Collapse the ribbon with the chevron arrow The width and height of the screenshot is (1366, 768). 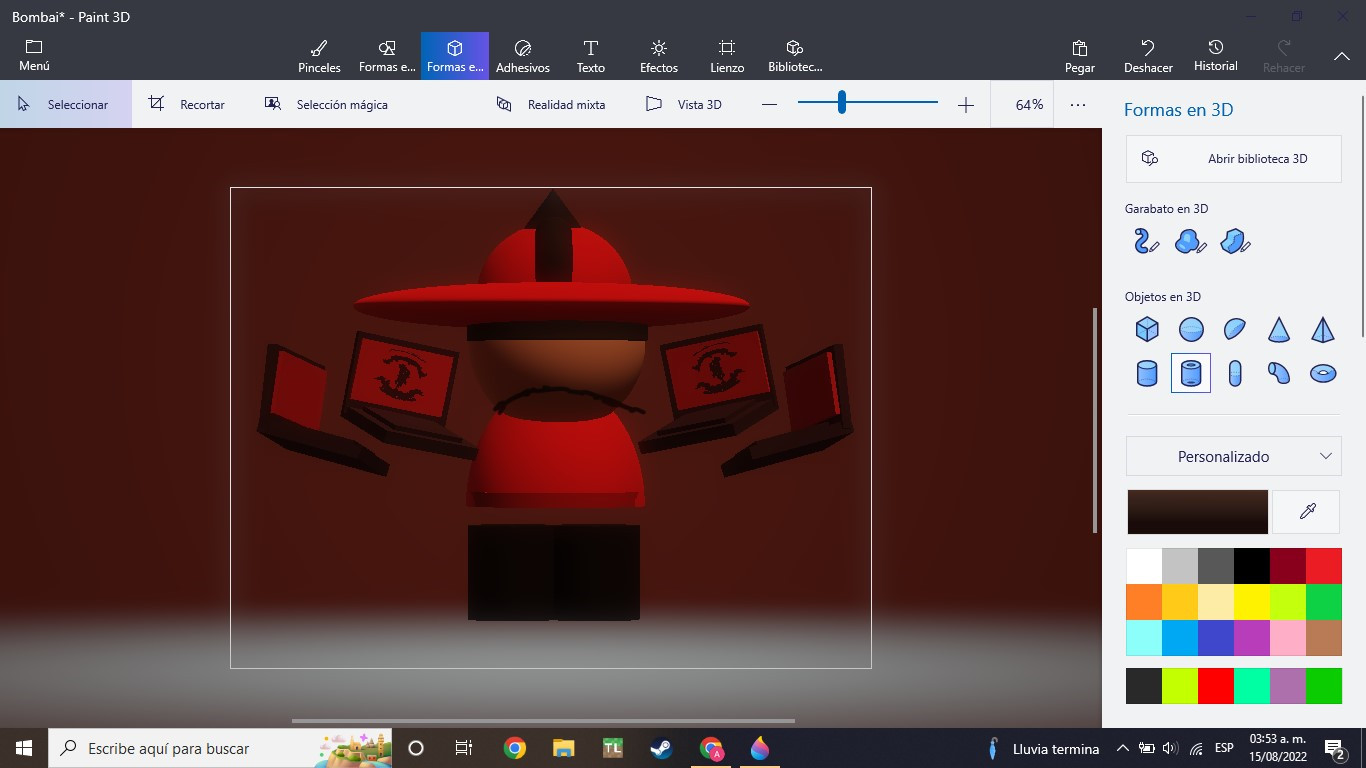click(x=1342, y=56)
